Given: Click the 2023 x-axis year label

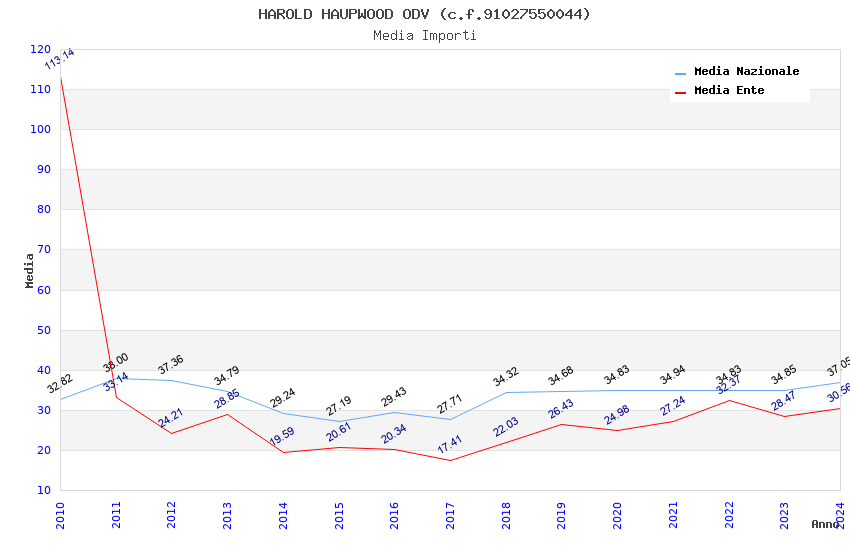Looking at the screenshot, I should 784,516.
